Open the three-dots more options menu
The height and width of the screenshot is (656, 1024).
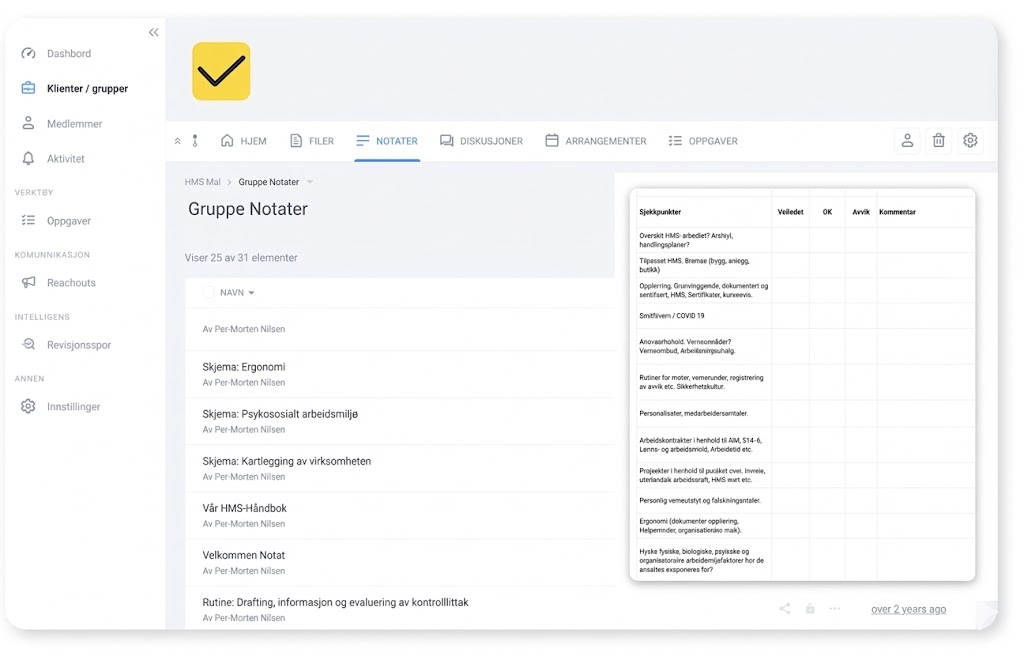point(835,609)
